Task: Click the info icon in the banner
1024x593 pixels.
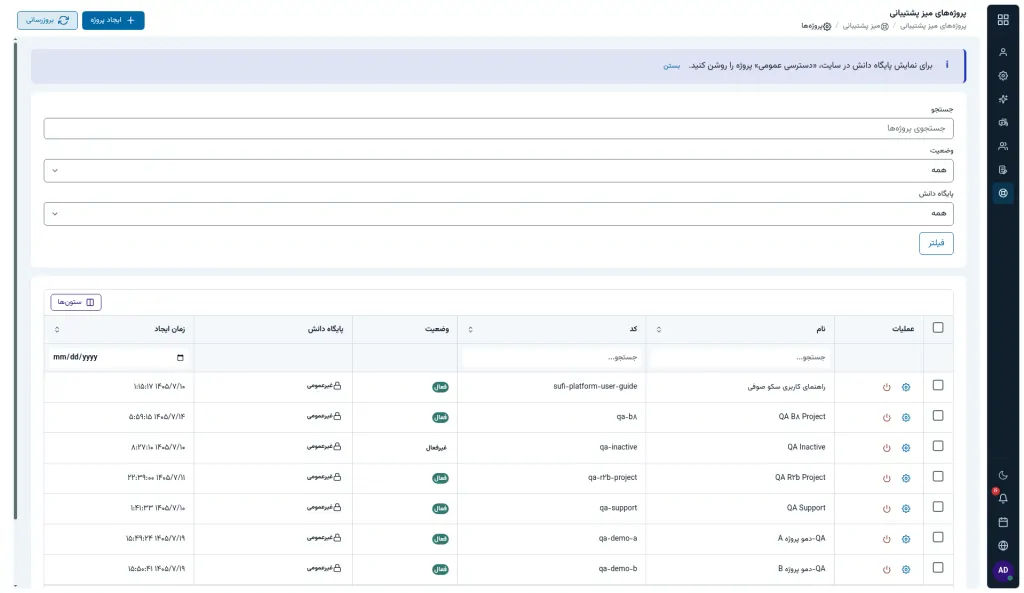Action: click(946, 65)
